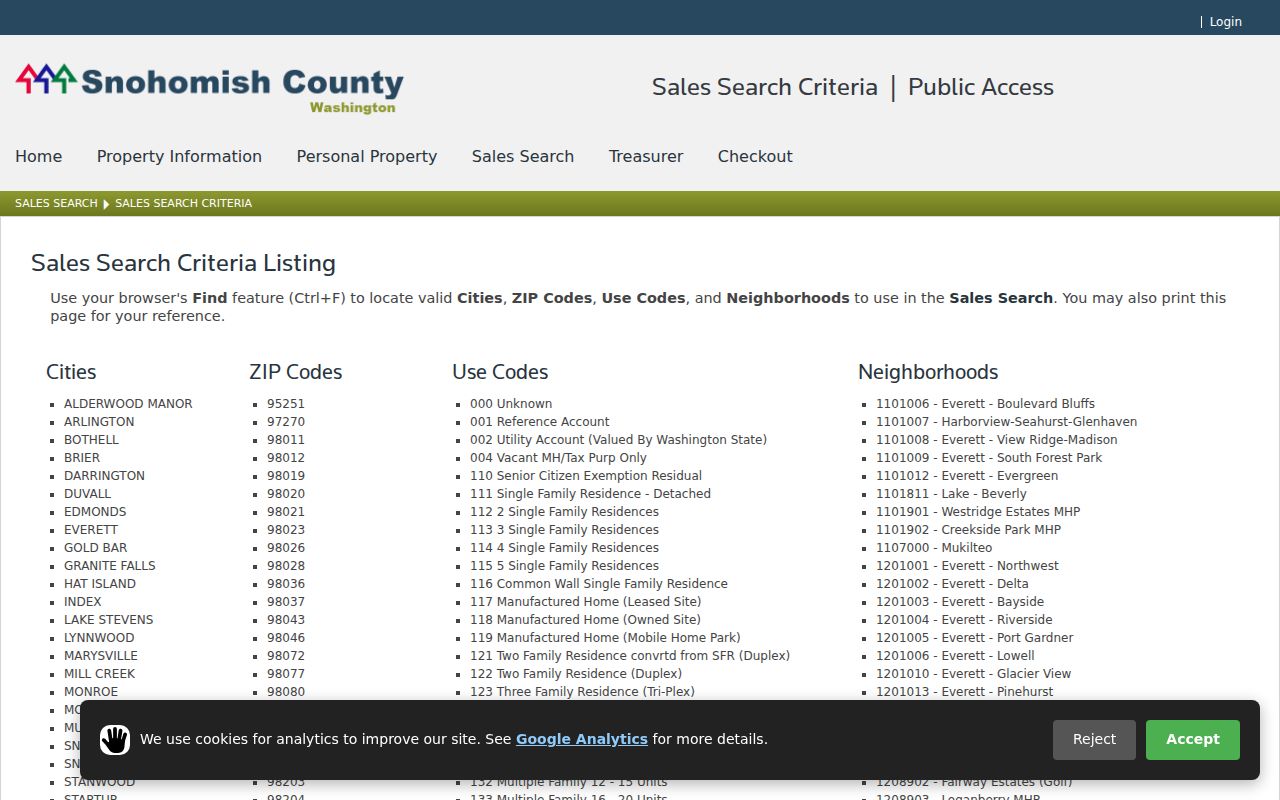Open the Personal Property menu
This screenshot has height=800, width=1280.
coord(367,156)
